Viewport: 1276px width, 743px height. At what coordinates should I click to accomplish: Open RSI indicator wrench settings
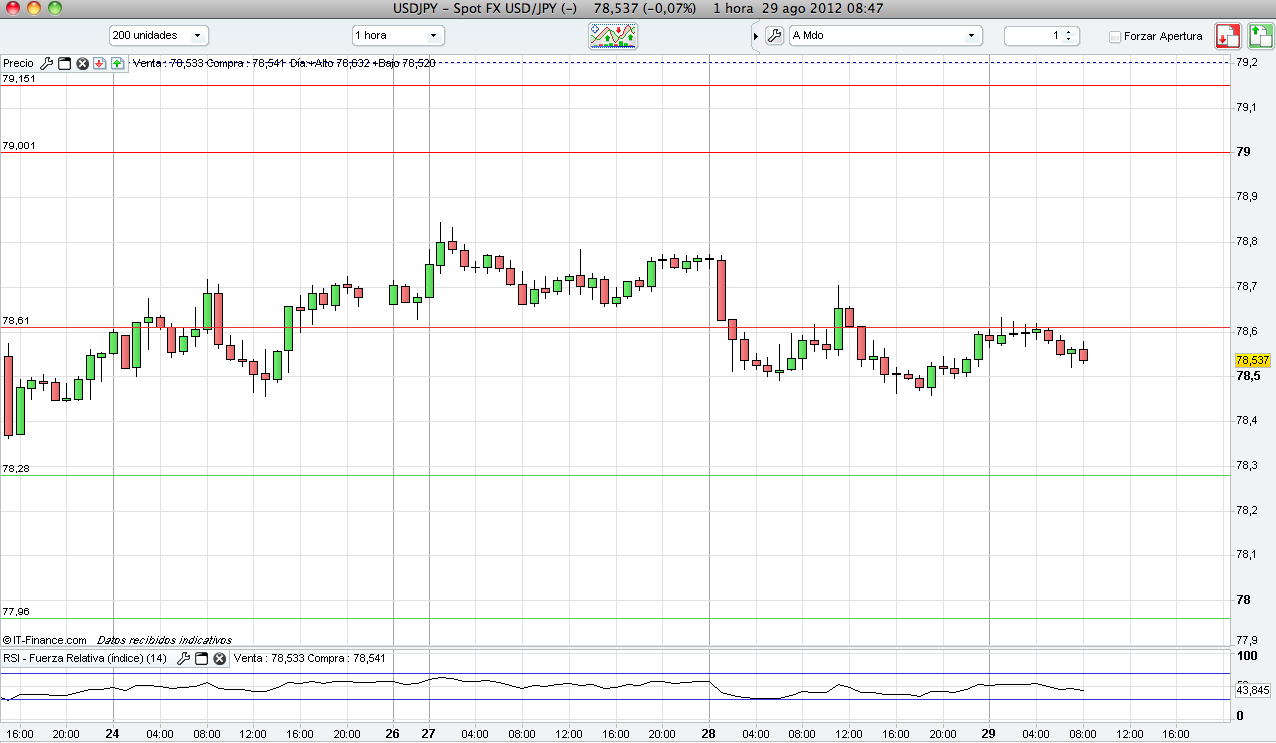click(183, 658)
